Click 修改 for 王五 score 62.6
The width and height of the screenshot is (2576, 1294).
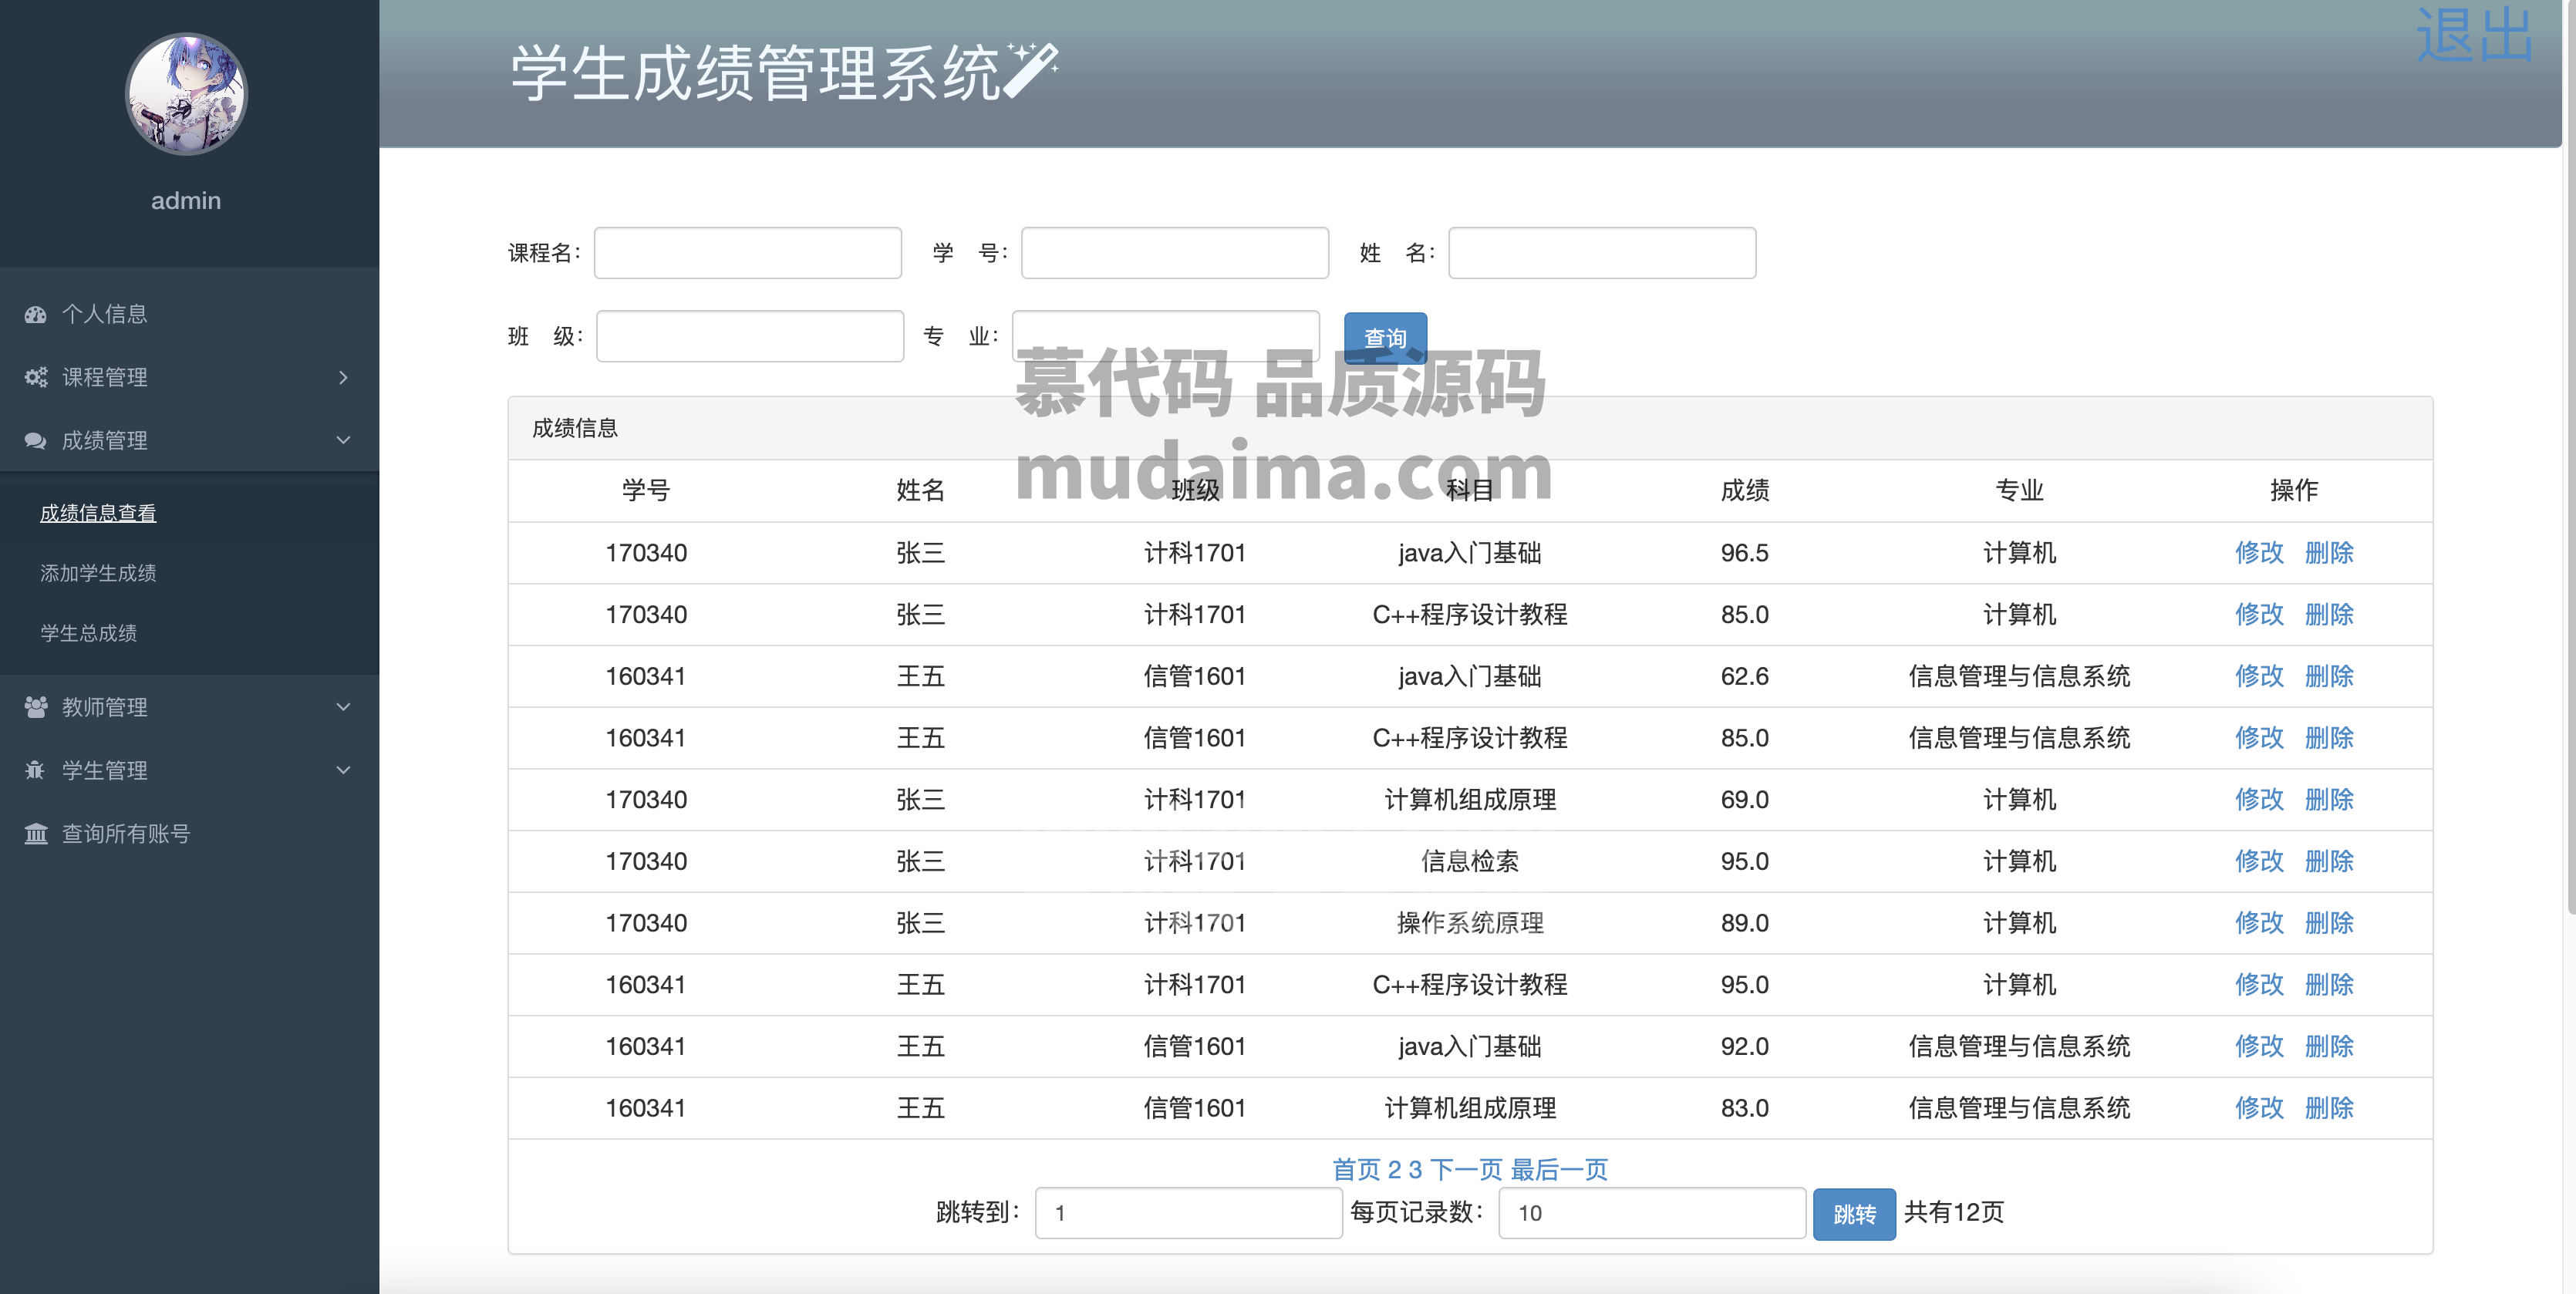pos(2259,676)
